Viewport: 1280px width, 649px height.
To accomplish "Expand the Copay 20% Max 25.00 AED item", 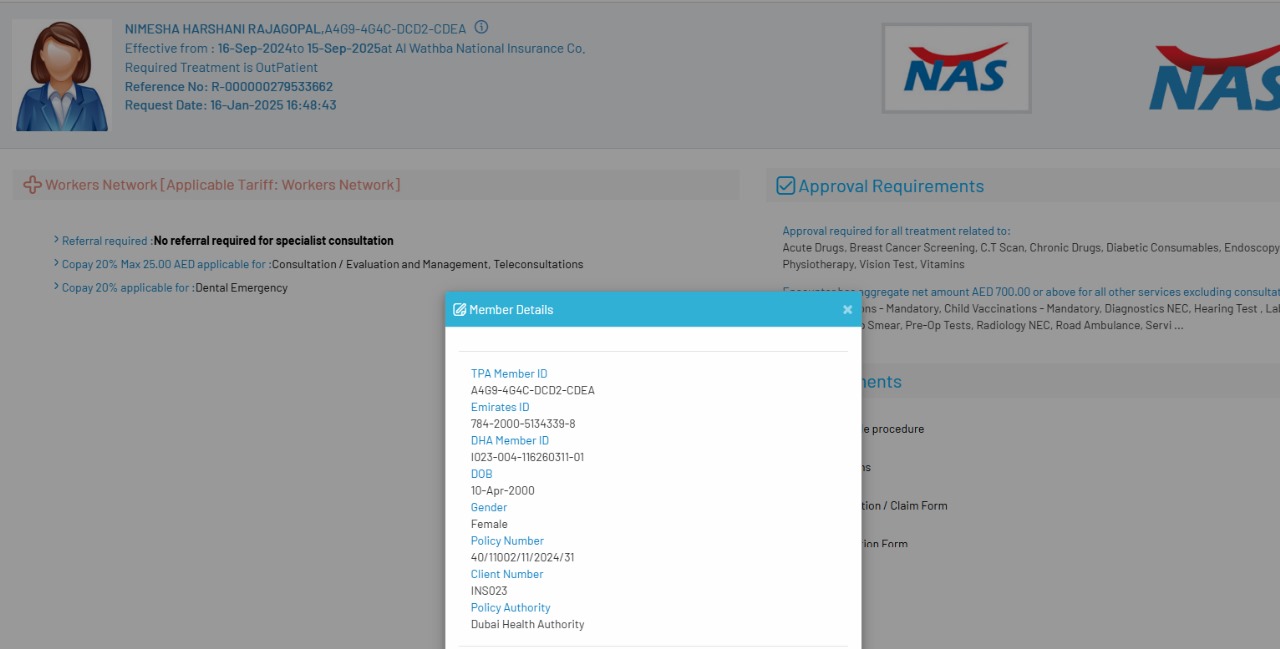I will [56, 264].
